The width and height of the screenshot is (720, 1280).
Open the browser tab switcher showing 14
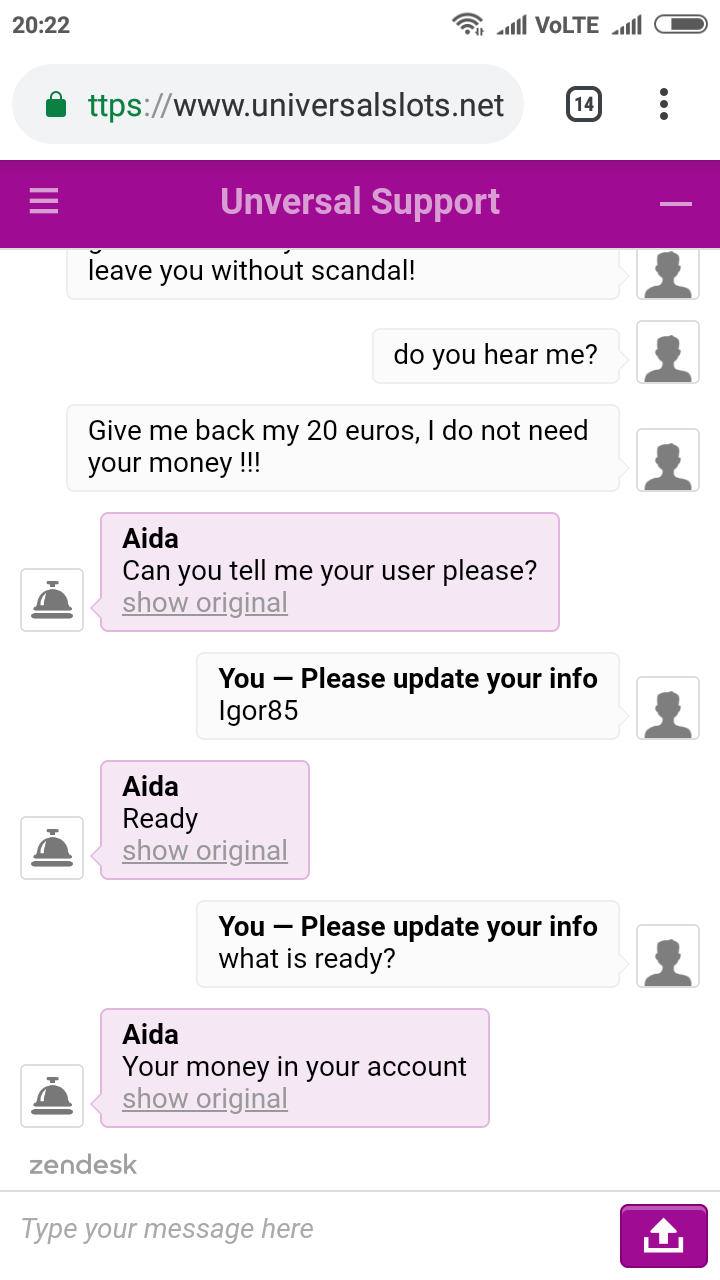[584, 104]
